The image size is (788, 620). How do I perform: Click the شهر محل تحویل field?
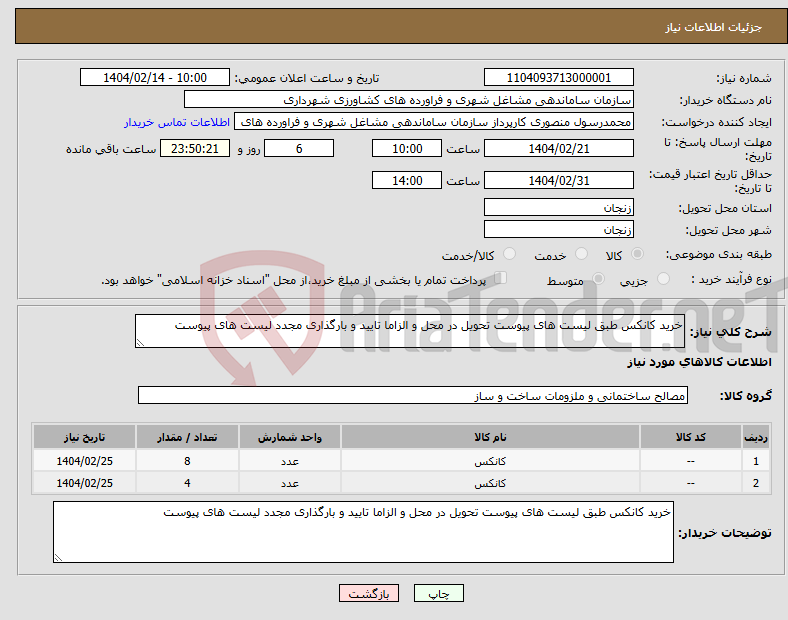tap(558, 229)
